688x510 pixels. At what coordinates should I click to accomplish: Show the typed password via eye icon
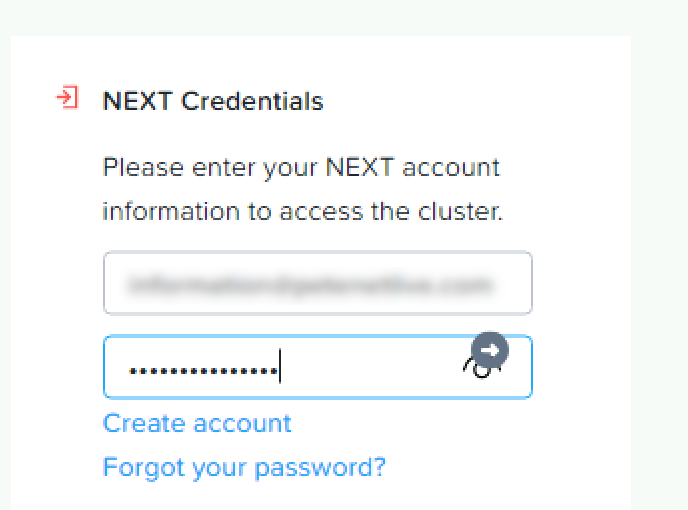pyautogui.click(x=478, y=370)
